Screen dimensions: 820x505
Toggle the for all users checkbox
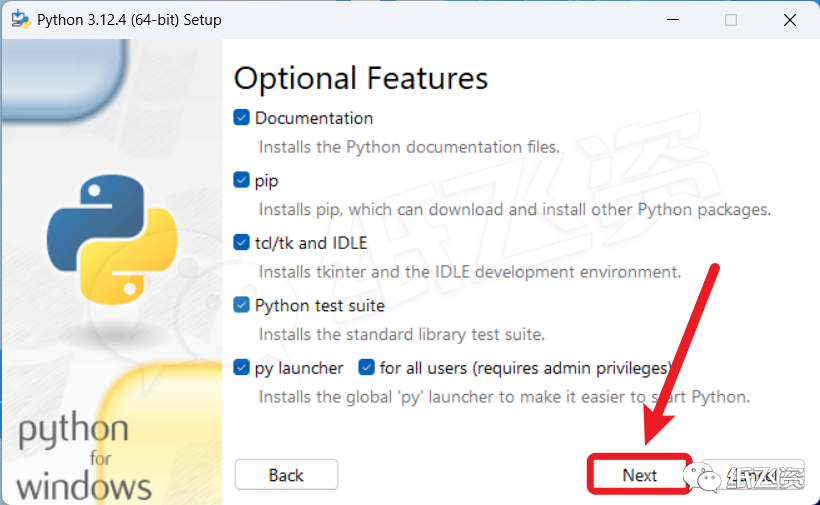pyautogui.click(x=366, y=368)
